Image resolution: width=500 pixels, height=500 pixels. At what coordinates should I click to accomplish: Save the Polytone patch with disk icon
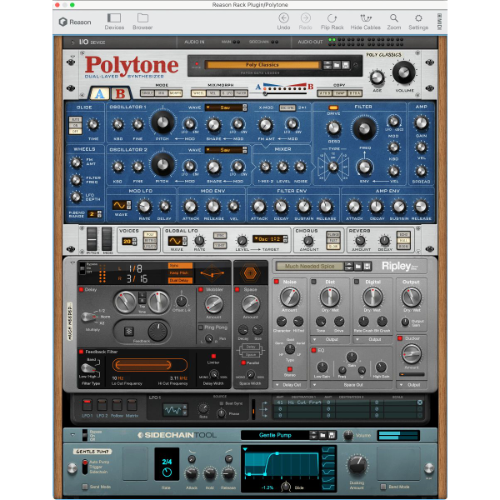pos(346,65)
